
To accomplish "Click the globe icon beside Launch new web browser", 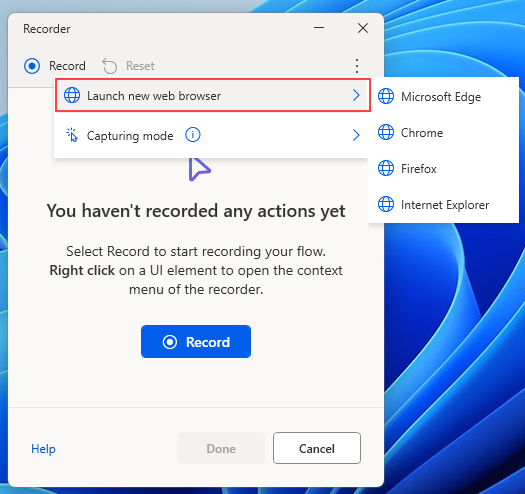I will pos(72,95).
